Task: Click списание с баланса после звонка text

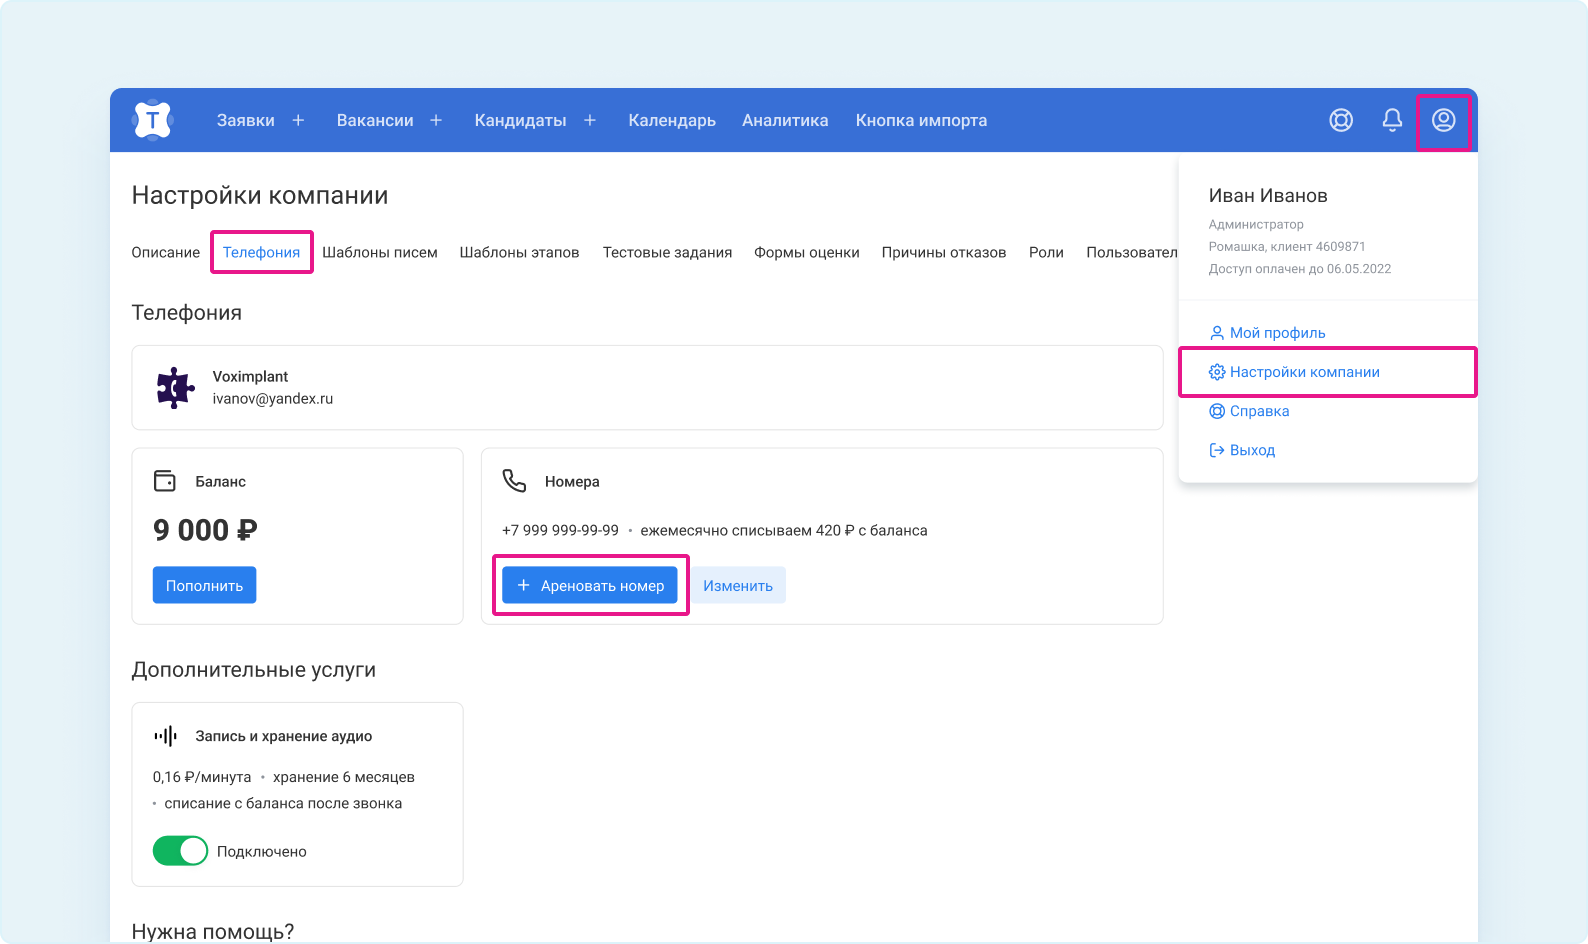Action: 283,803
